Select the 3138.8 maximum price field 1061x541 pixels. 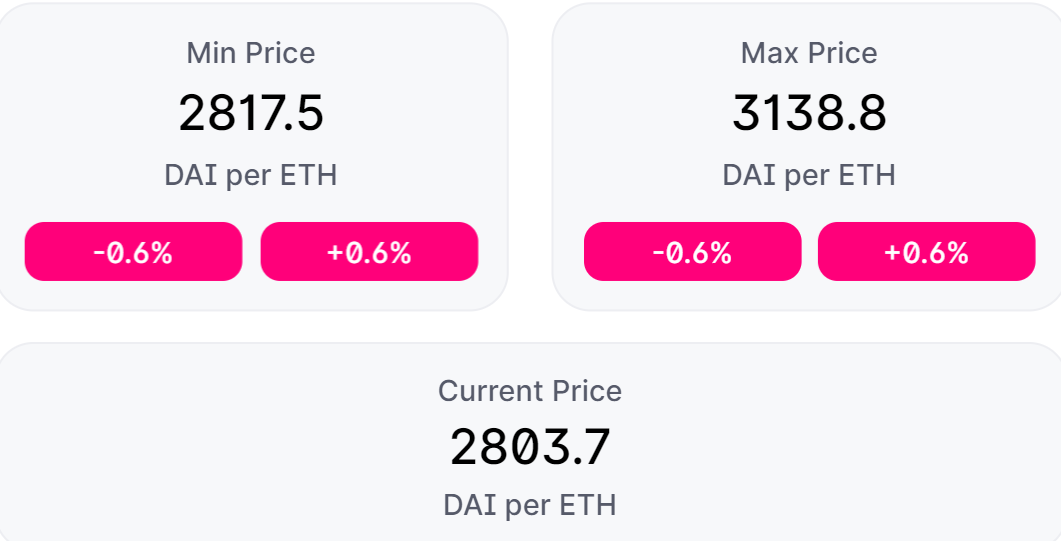click(x=809, y=113)
